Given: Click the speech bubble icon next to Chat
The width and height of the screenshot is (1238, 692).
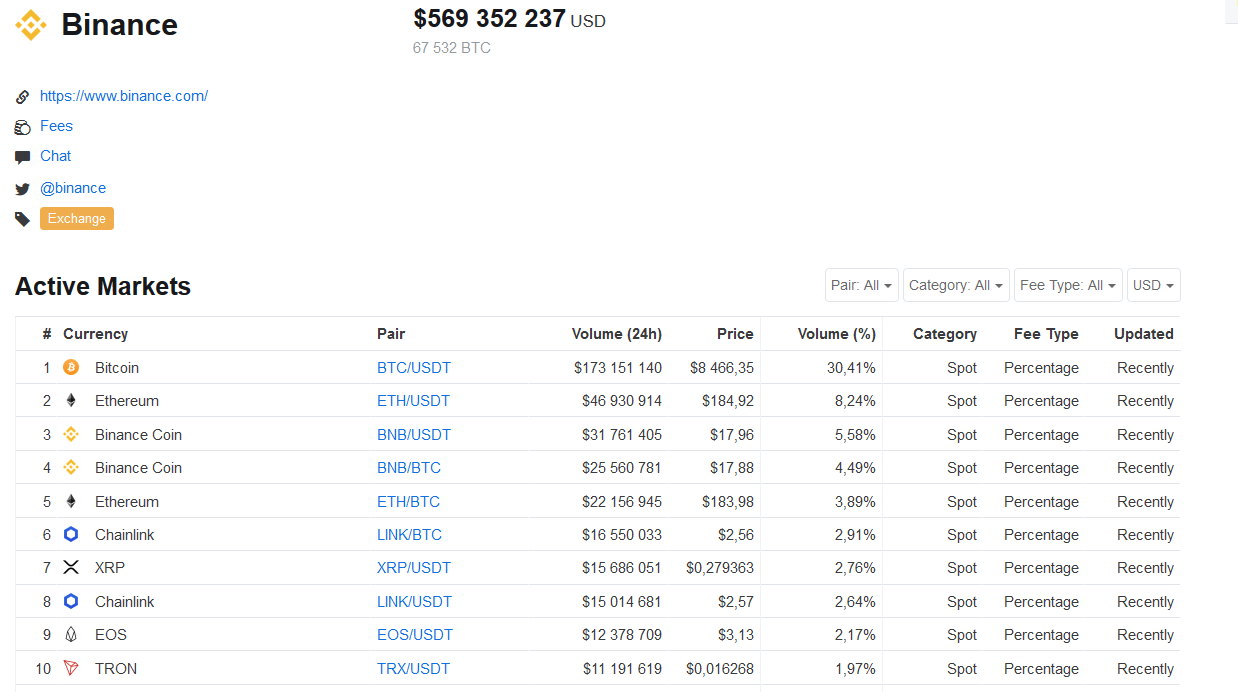Looking at the screenshot, I should tap(22, 157).
